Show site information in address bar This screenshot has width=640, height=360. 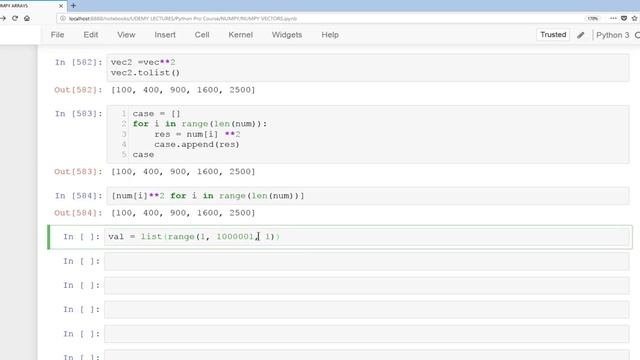[x=62, y=18]
